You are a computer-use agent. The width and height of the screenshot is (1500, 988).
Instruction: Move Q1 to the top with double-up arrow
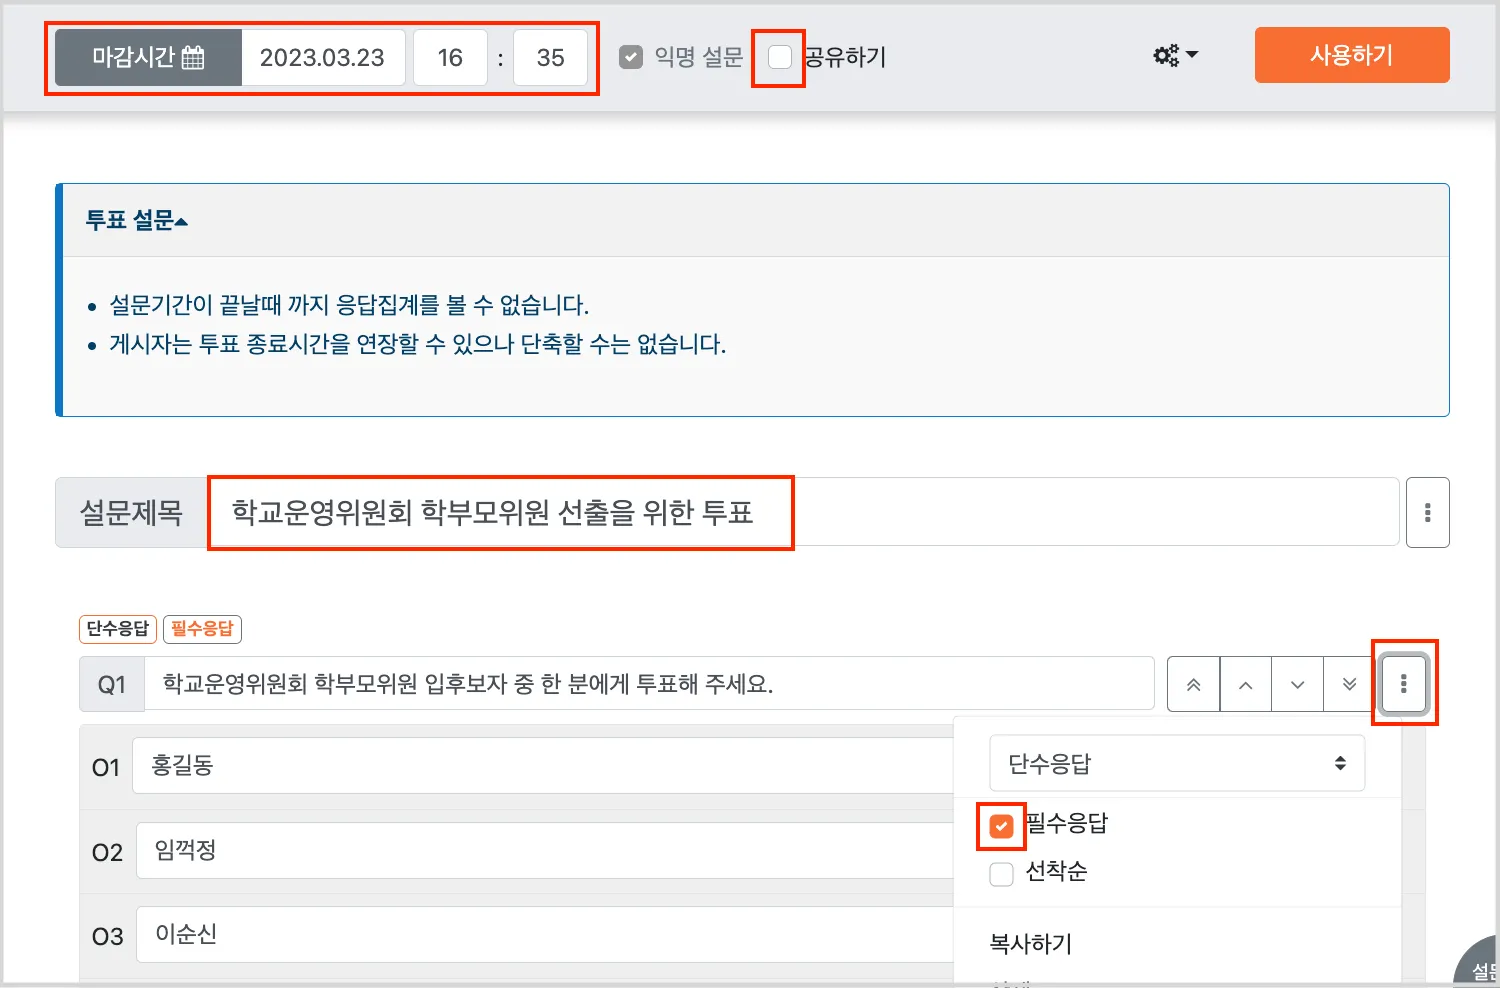(1193, 685)
